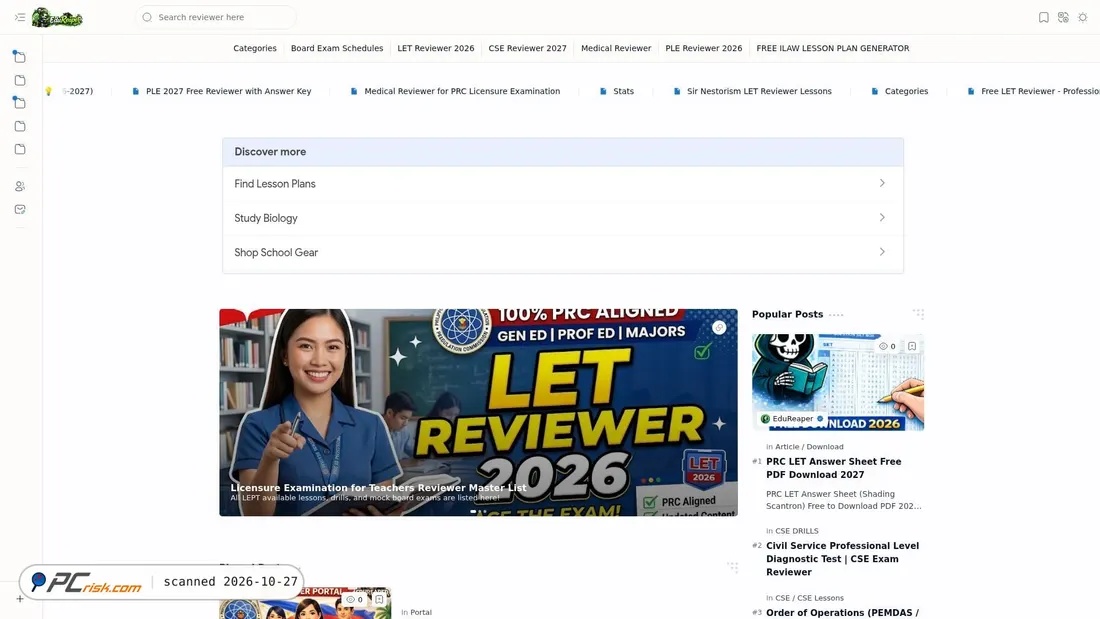Viewport: 1100px width, 619px height.
Task: Click Article / Download category label
Action: coord(809,446)
